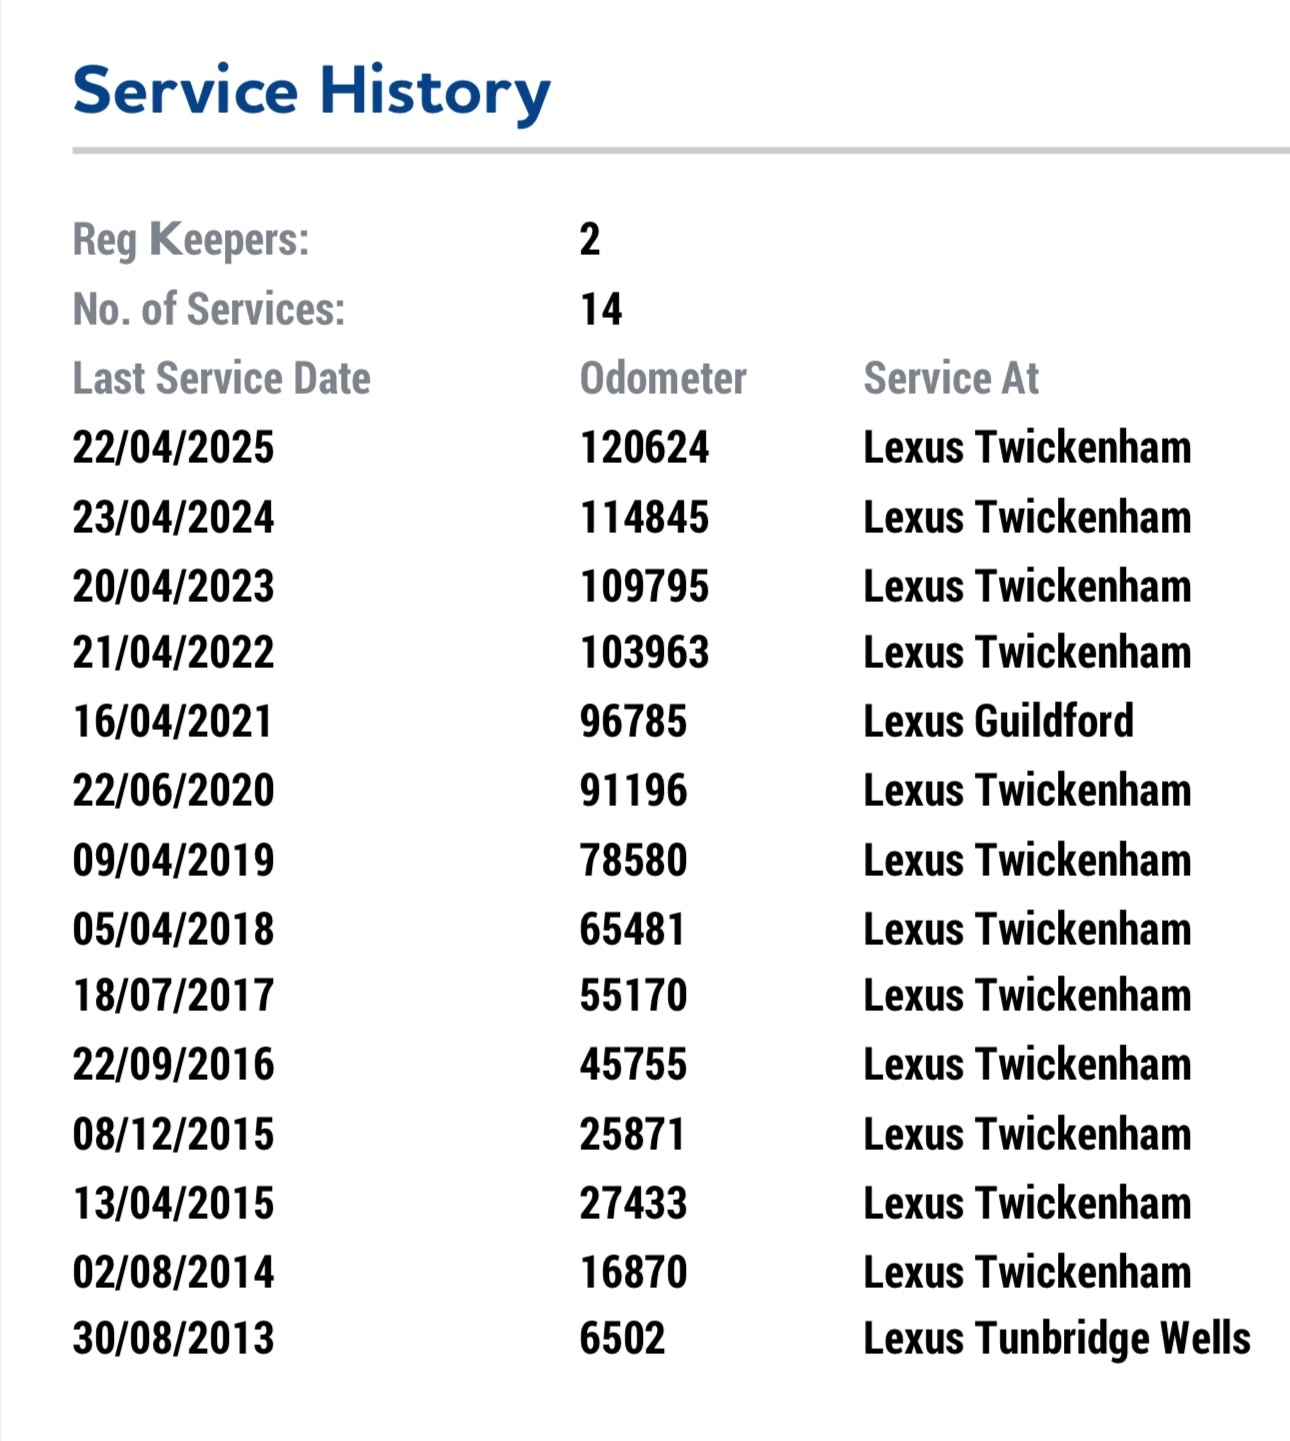Click the No. of Services label
This screenshot has height=1441, width=1290.
coord(208,309)
